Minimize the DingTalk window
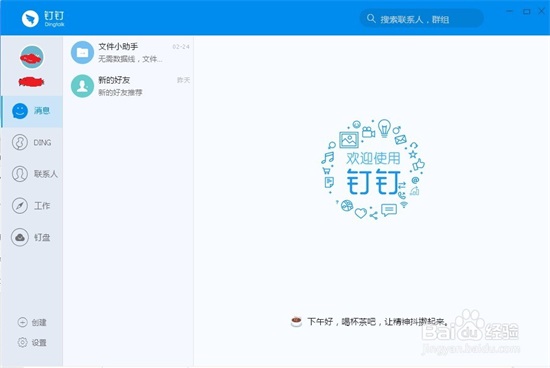Screen dimensions: 550x368 coord(510,12)
